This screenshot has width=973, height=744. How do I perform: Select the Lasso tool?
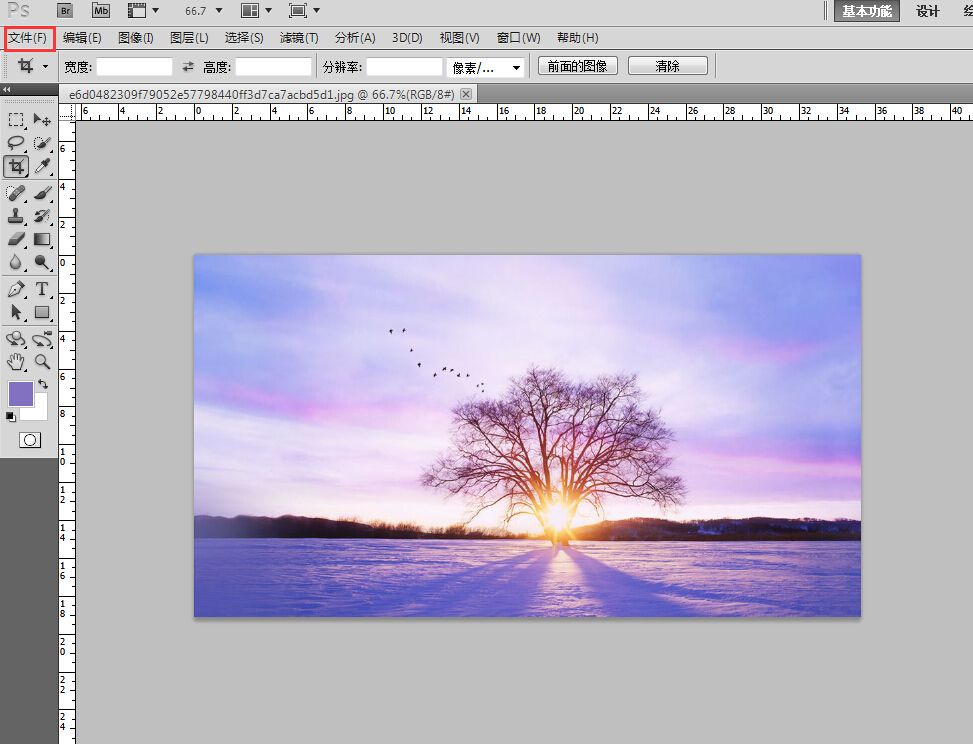point(17,143)
